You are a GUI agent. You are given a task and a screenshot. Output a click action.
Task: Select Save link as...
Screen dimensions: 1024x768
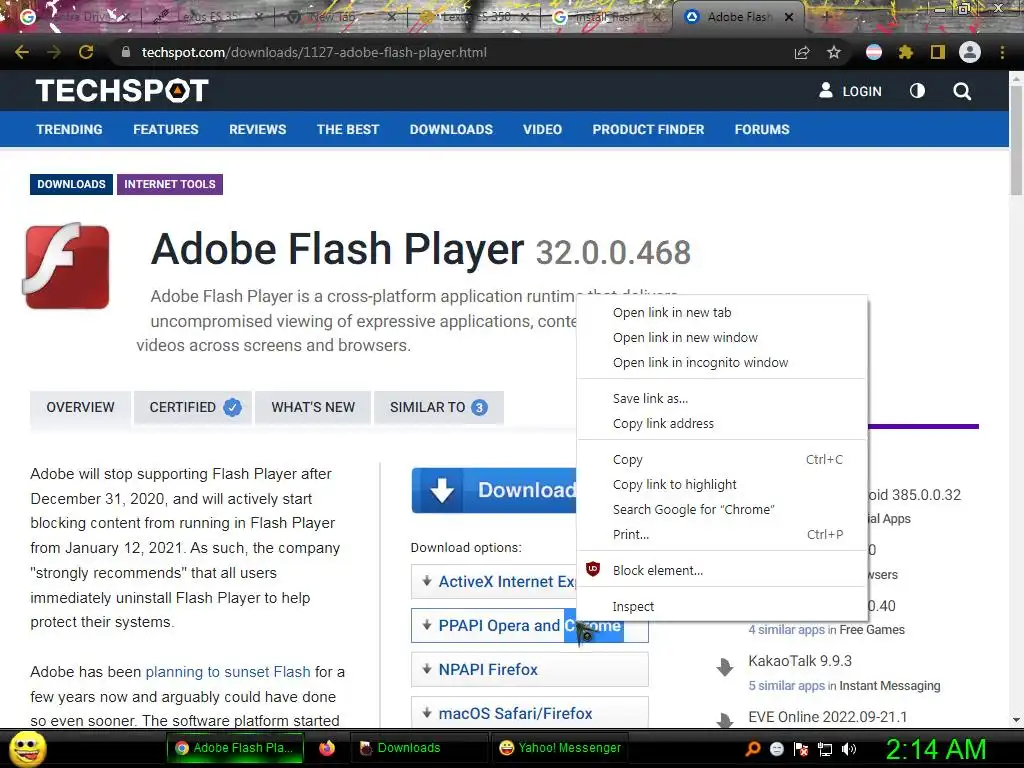[x=722, y=398]
